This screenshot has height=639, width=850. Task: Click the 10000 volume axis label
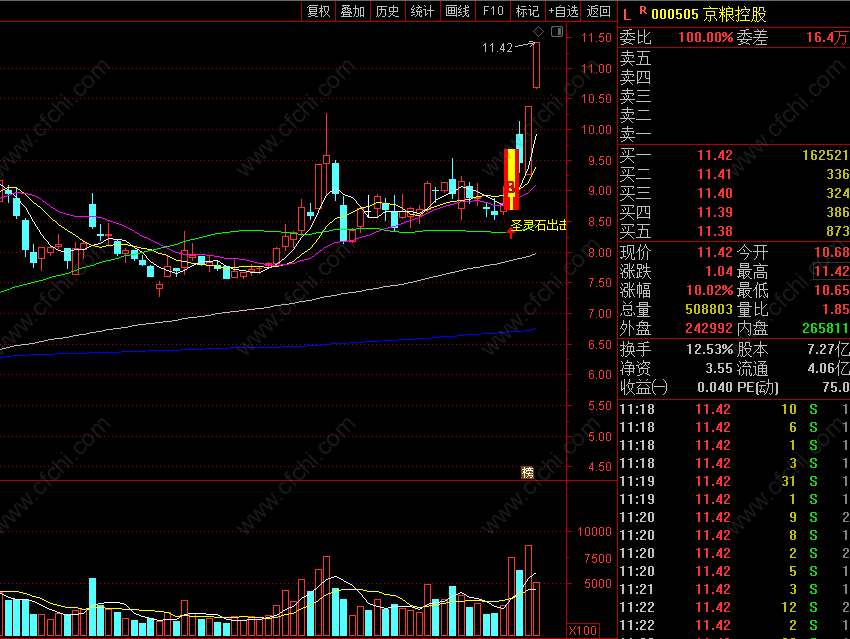pos(594,532)
